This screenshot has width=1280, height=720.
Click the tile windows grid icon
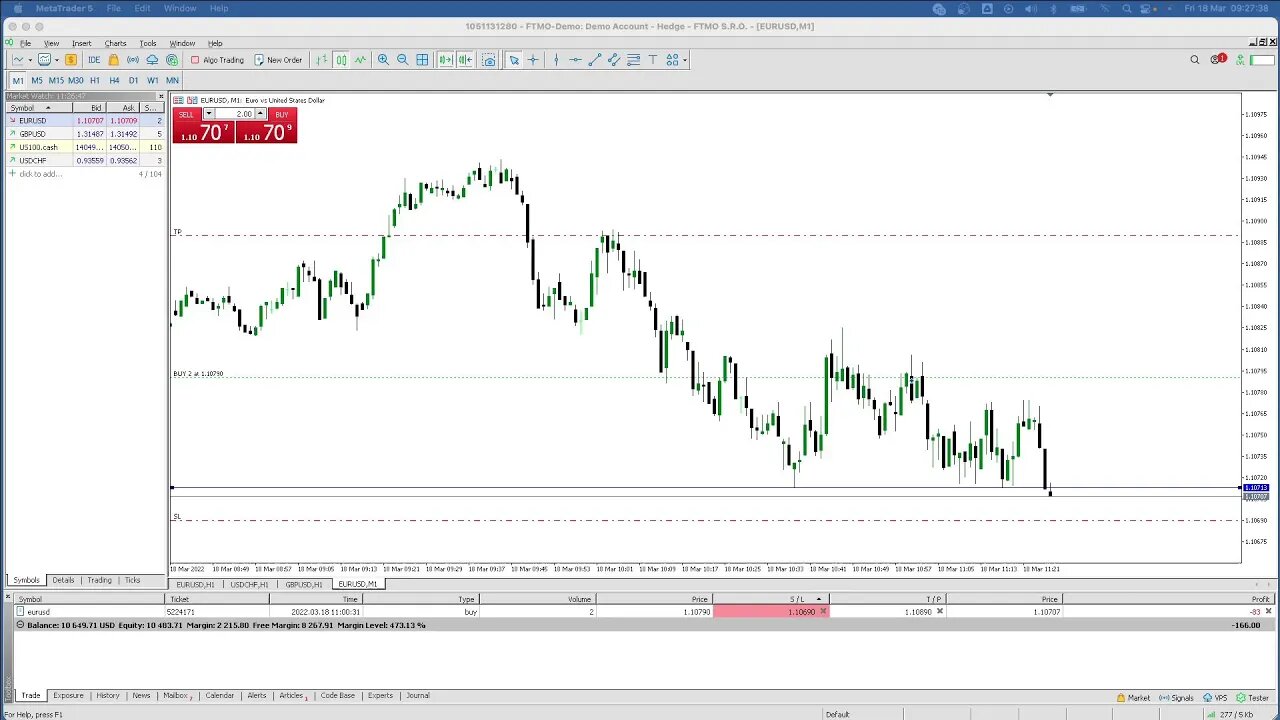click(x=422, y=60)
